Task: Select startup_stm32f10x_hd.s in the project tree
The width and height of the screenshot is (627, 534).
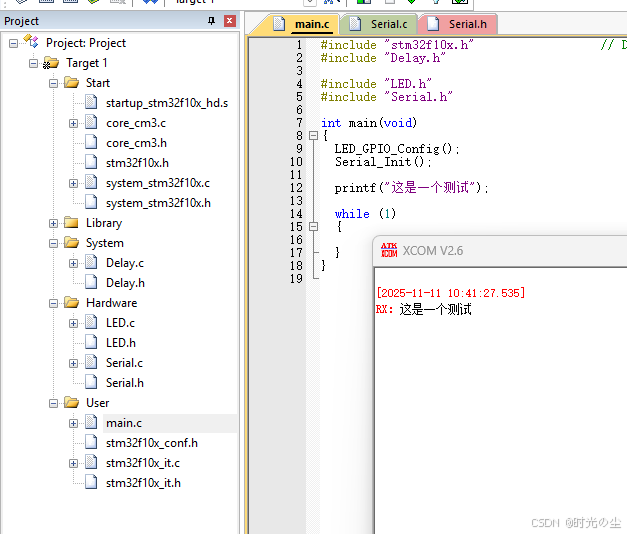Action: (x=167, y=103)
